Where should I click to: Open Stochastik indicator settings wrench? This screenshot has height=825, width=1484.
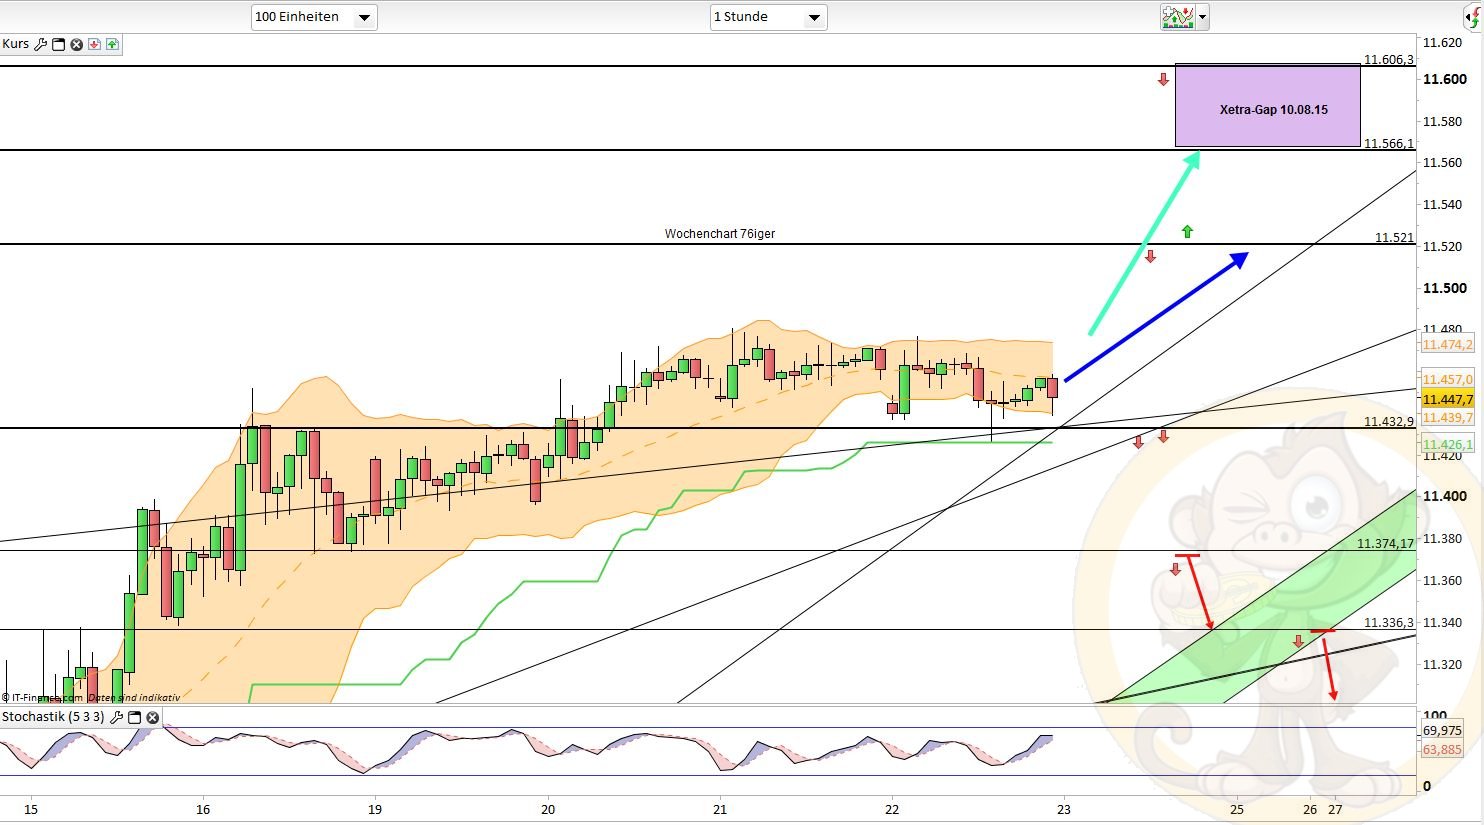[117, 717]
